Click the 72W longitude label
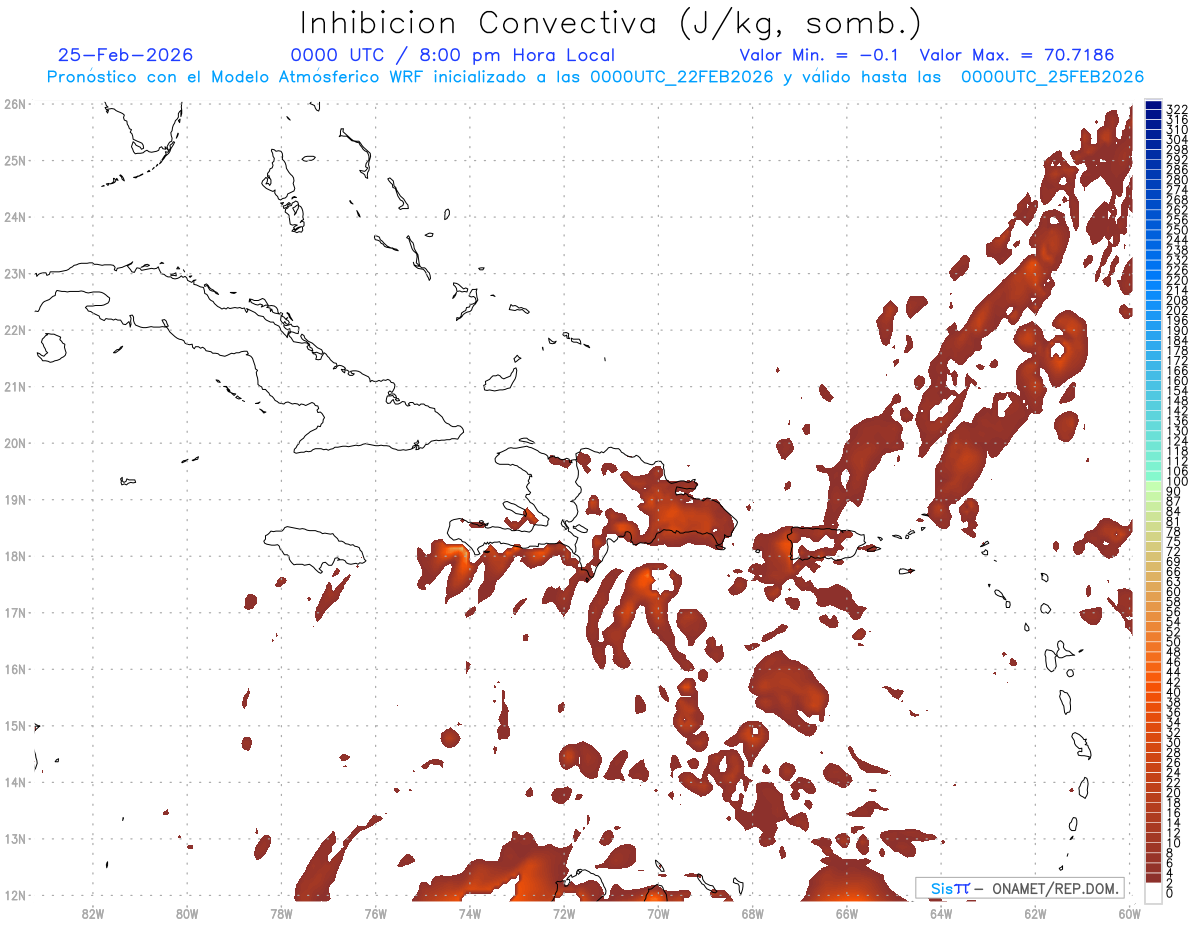1200x927 pixels. tap(564, 913)
